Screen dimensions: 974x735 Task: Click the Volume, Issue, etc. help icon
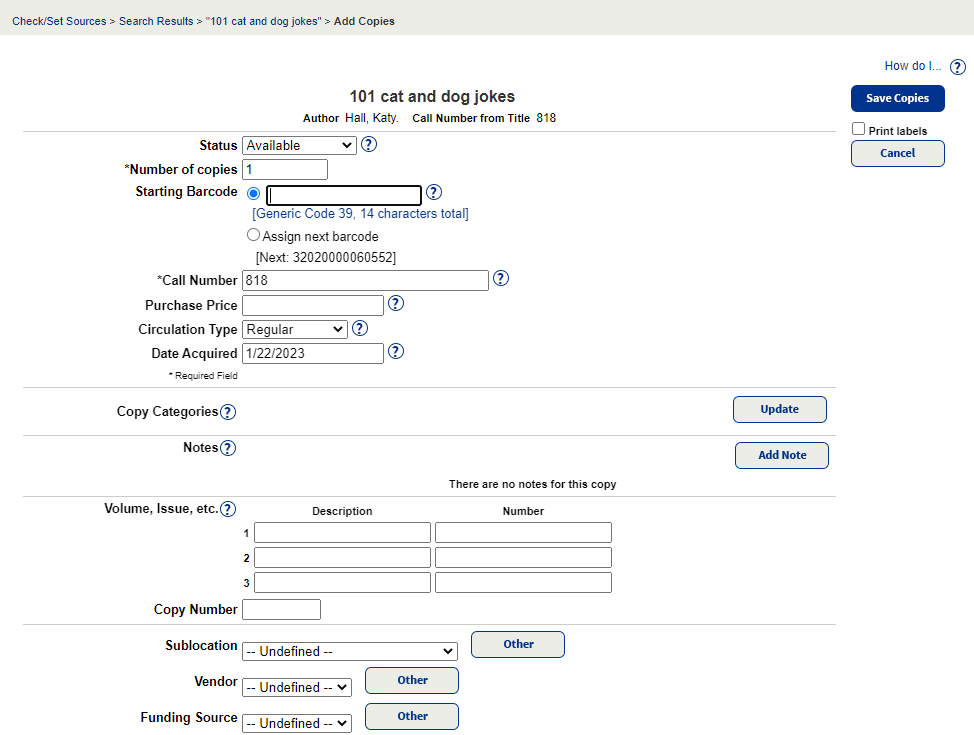[228, 509]
